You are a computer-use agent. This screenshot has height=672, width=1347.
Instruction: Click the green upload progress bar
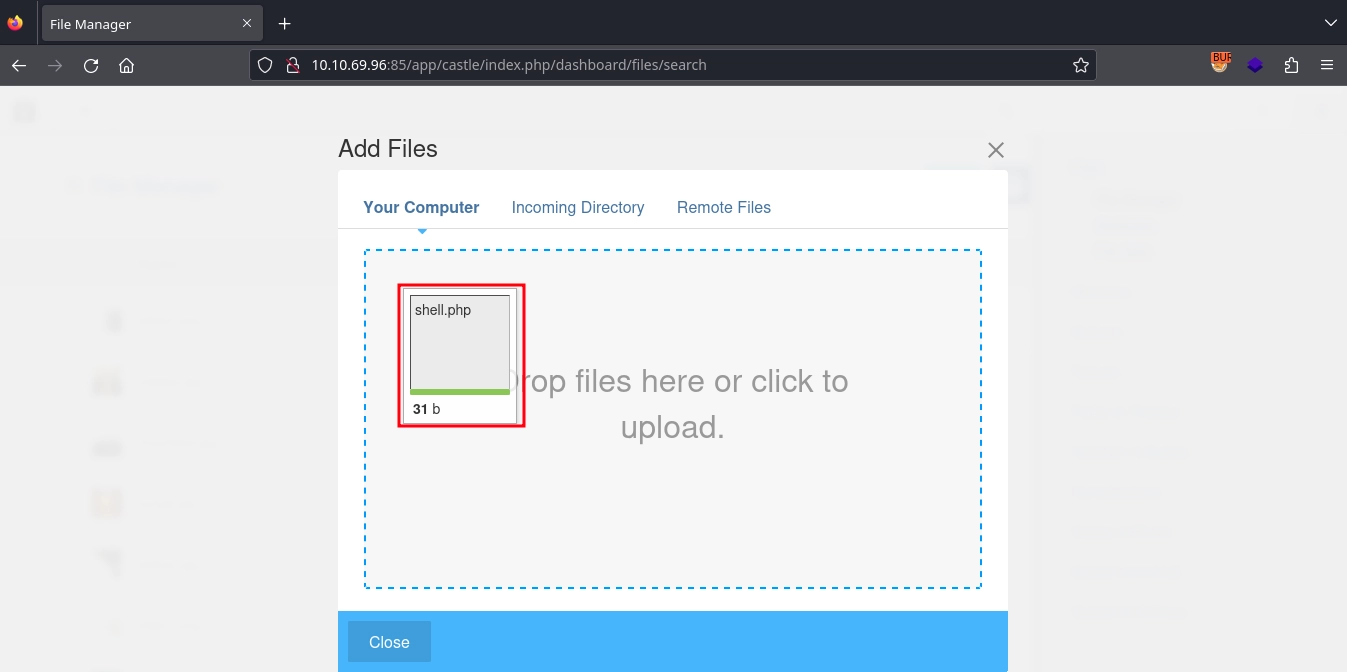click(460, 392)
